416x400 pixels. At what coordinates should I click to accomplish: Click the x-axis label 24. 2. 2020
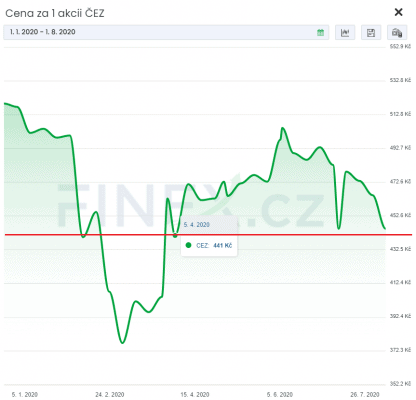click(110, 394)
